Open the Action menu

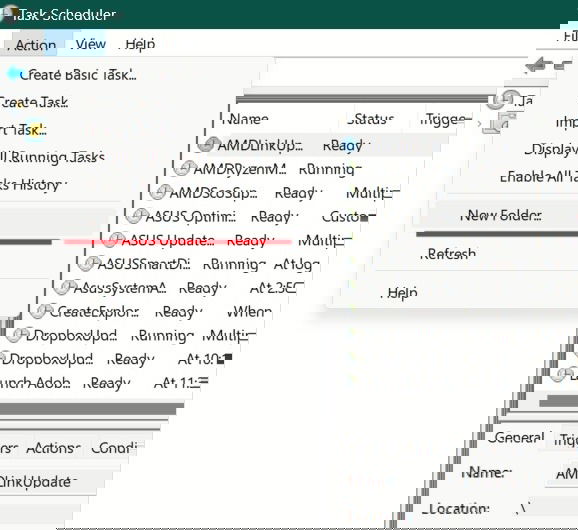35,46
